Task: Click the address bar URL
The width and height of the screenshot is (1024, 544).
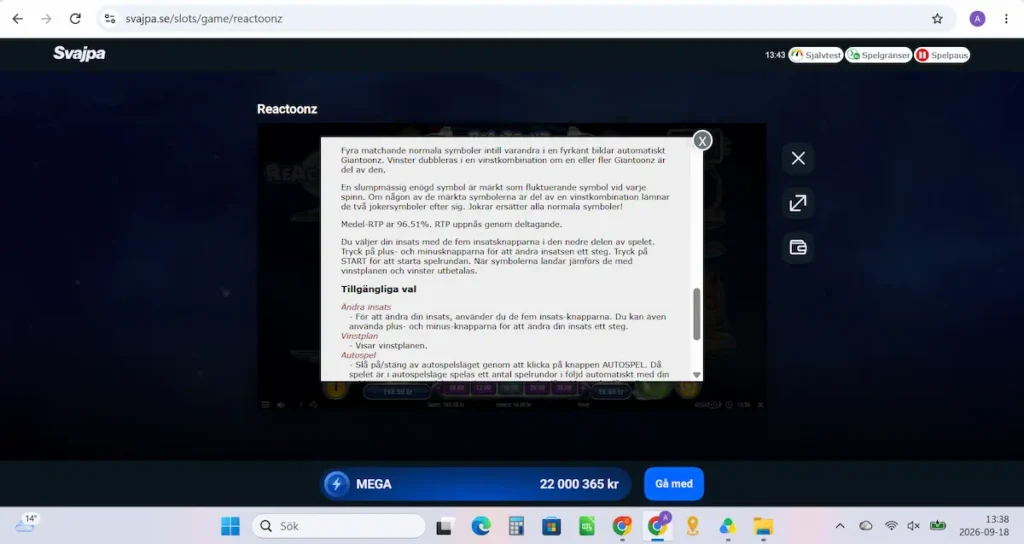Action: [204, 19]
